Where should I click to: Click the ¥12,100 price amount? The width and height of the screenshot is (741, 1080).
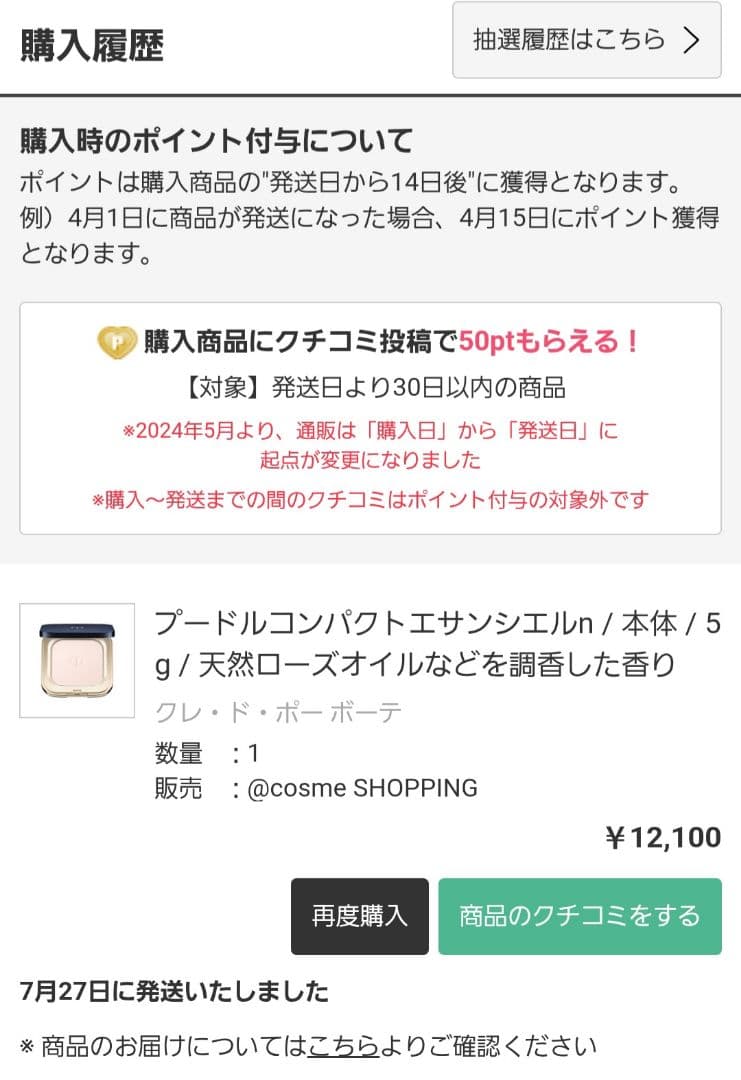(x=663, y=838)
